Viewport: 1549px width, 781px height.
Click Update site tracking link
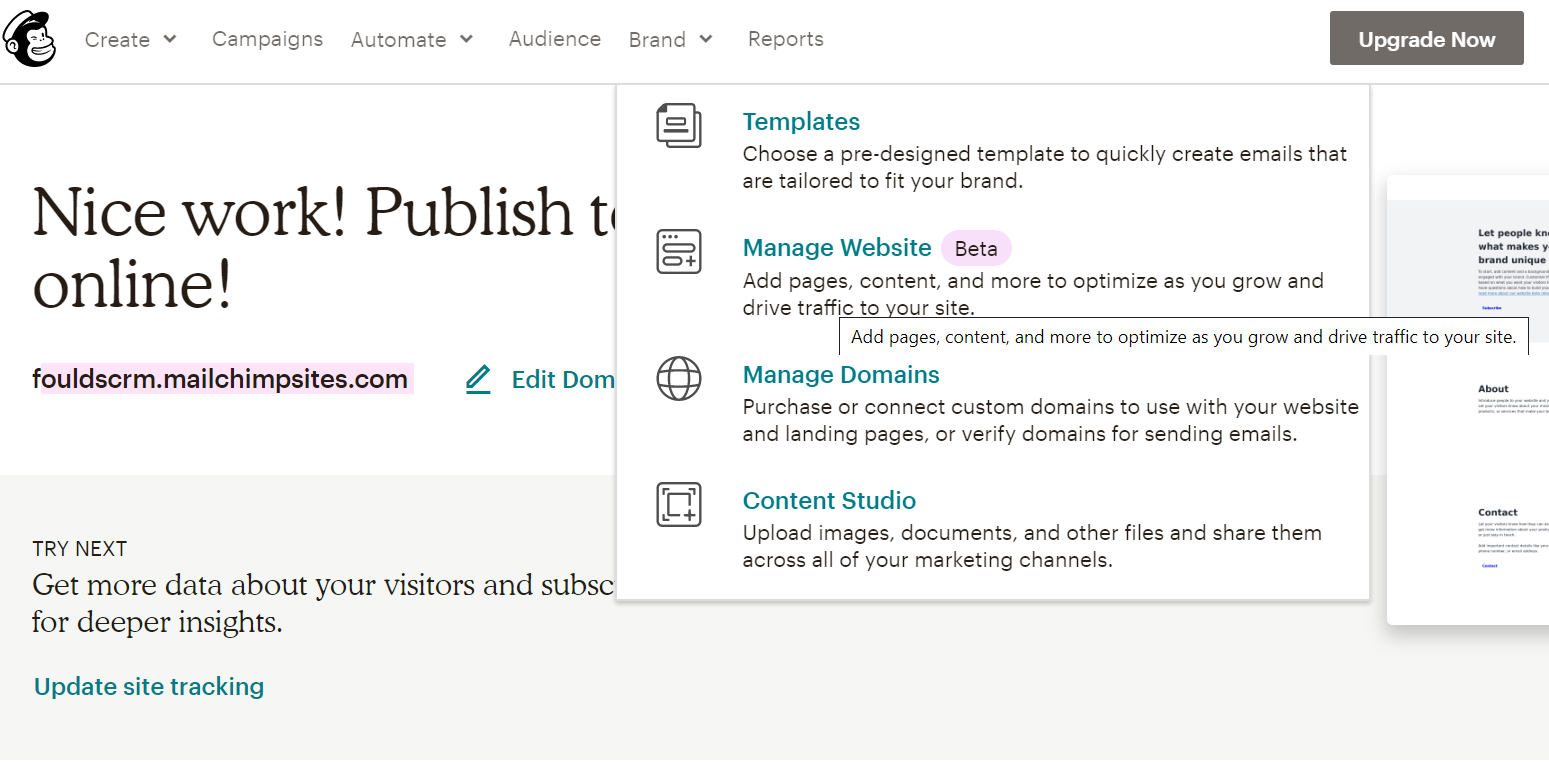click(x=149, y=686)
